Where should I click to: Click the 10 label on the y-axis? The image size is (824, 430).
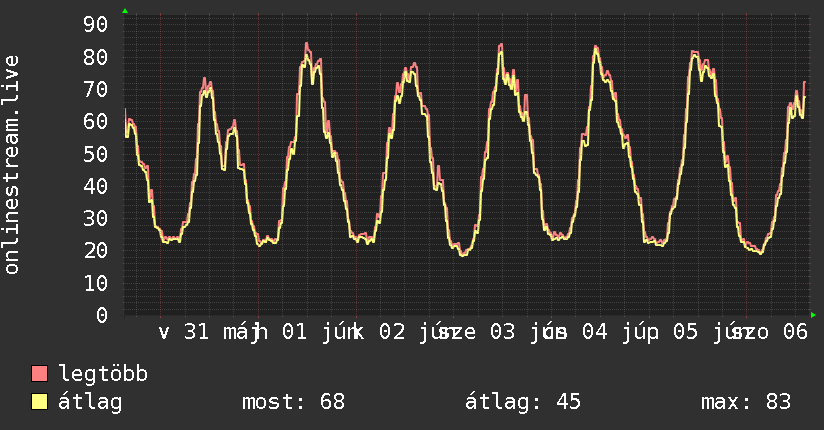(x=96, y=283)
